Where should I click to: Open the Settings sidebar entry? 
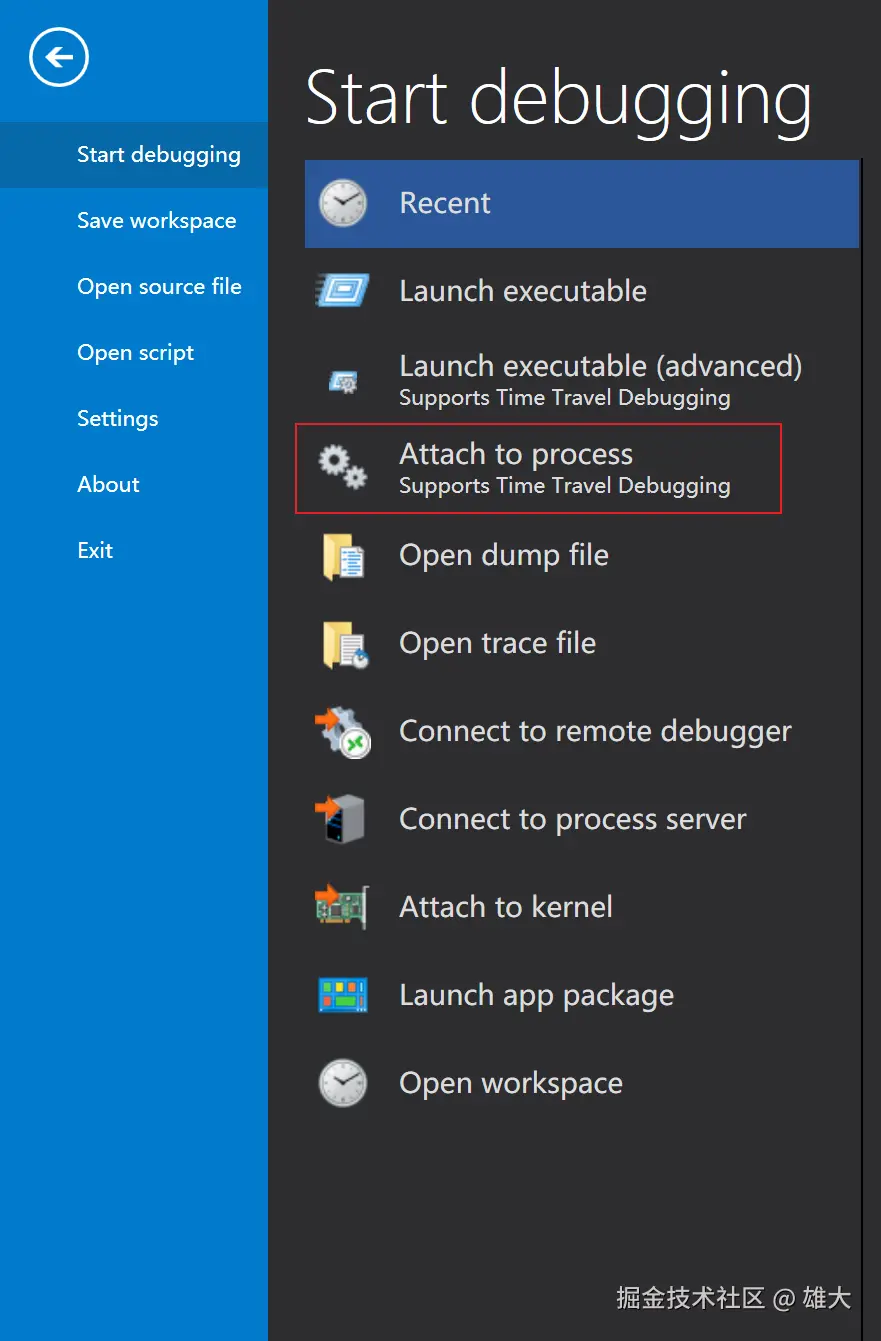point(118,419)
